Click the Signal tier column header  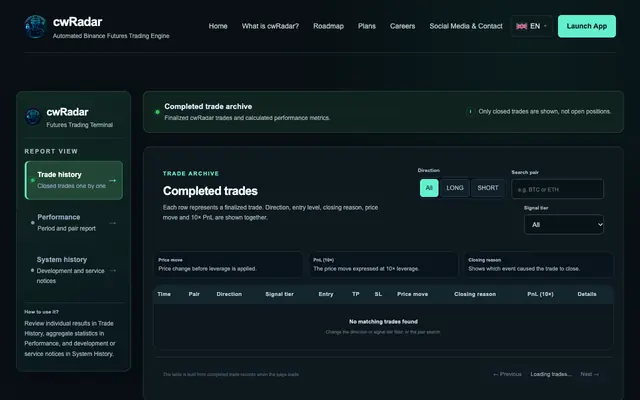click(x=280, y=294)
